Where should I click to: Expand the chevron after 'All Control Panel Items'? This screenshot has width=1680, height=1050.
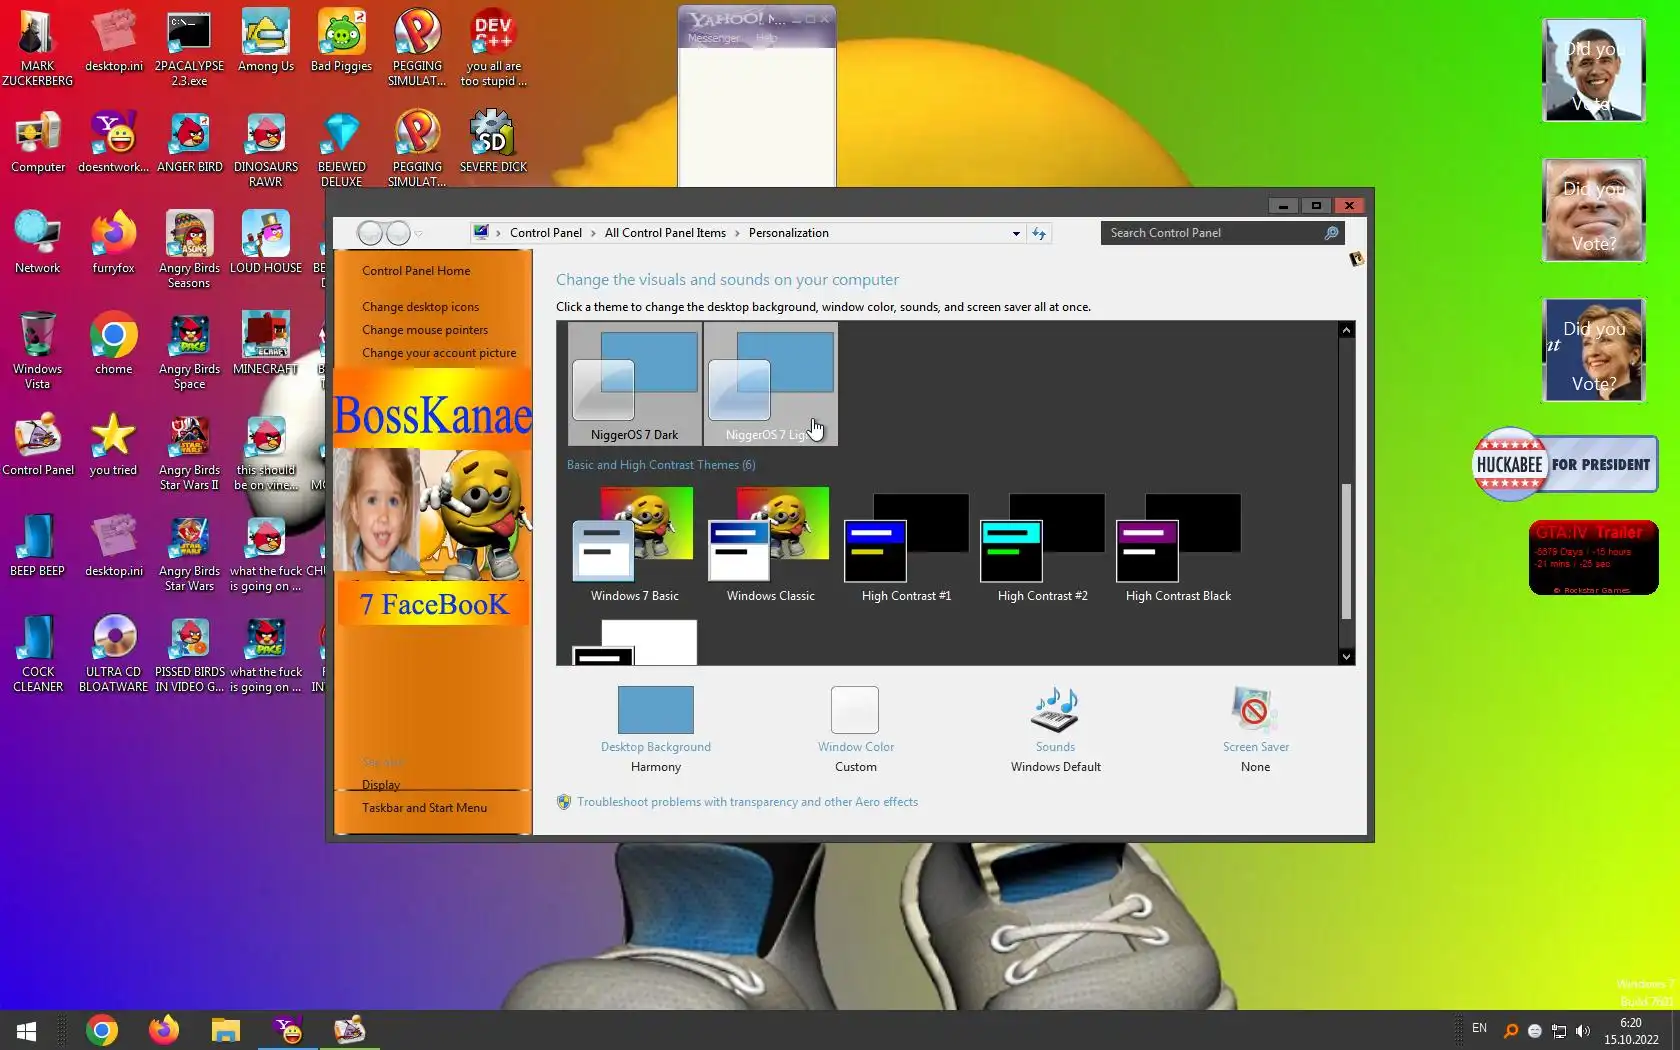coord(737,233)
